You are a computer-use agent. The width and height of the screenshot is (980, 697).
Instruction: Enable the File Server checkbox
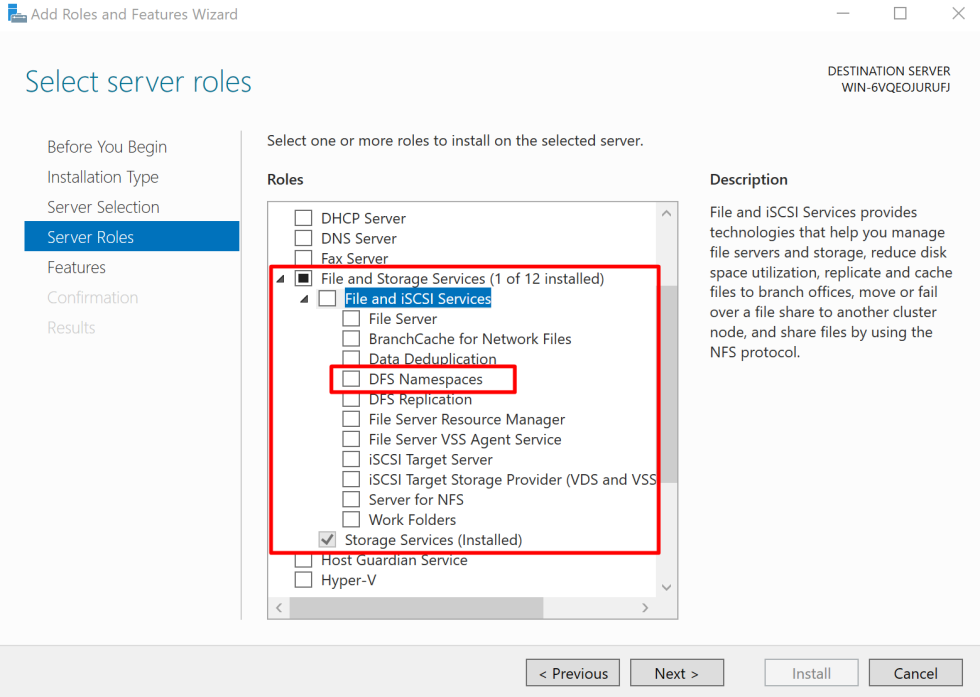(351, 318)
